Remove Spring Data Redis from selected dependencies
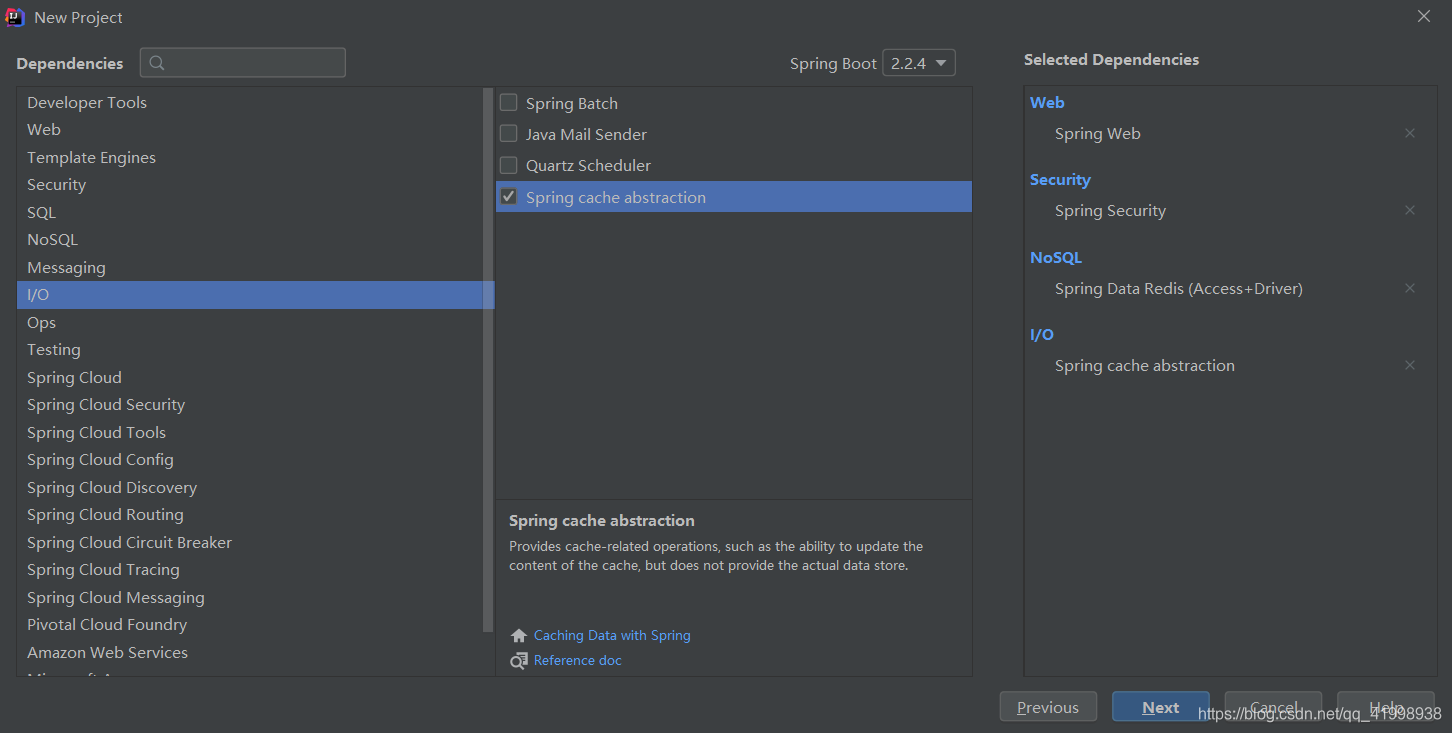This screenshot has height=733, width=1452. click(1410, 288)
